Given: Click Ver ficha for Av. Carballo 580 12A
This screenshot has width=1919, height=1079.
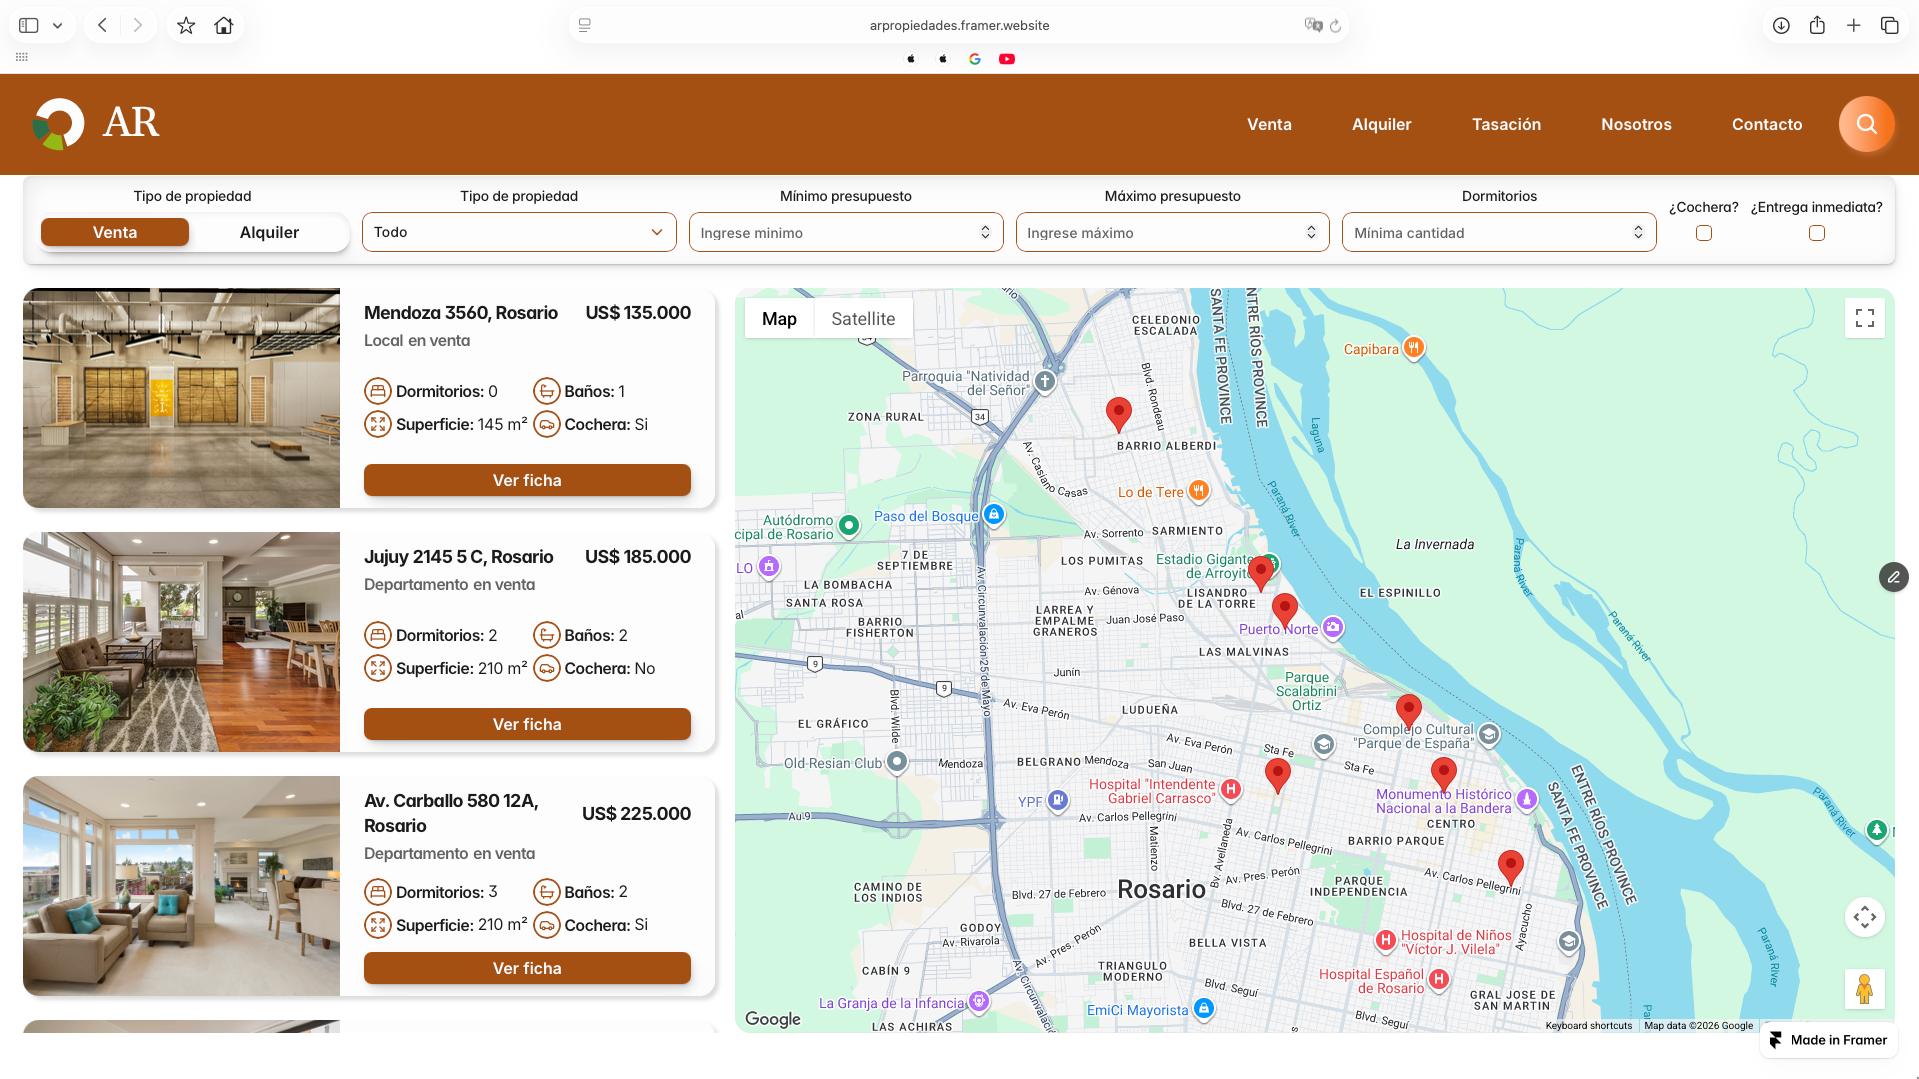Looking at the screenshot, I should tap(527, 968).
